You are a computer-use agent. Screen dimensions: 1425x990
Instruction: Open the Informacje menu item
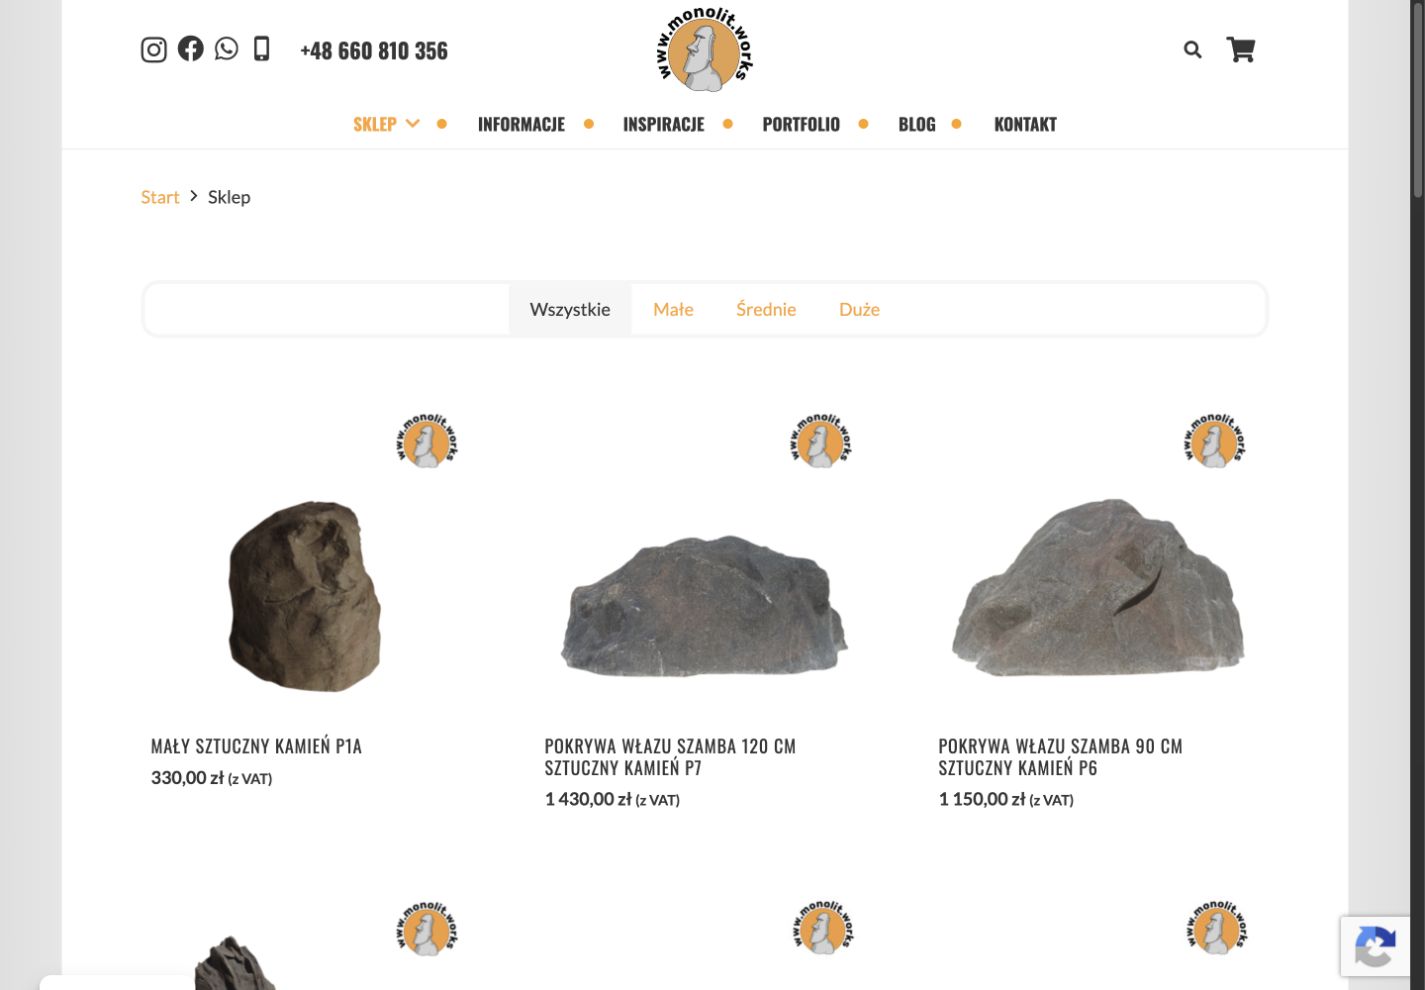521,124
